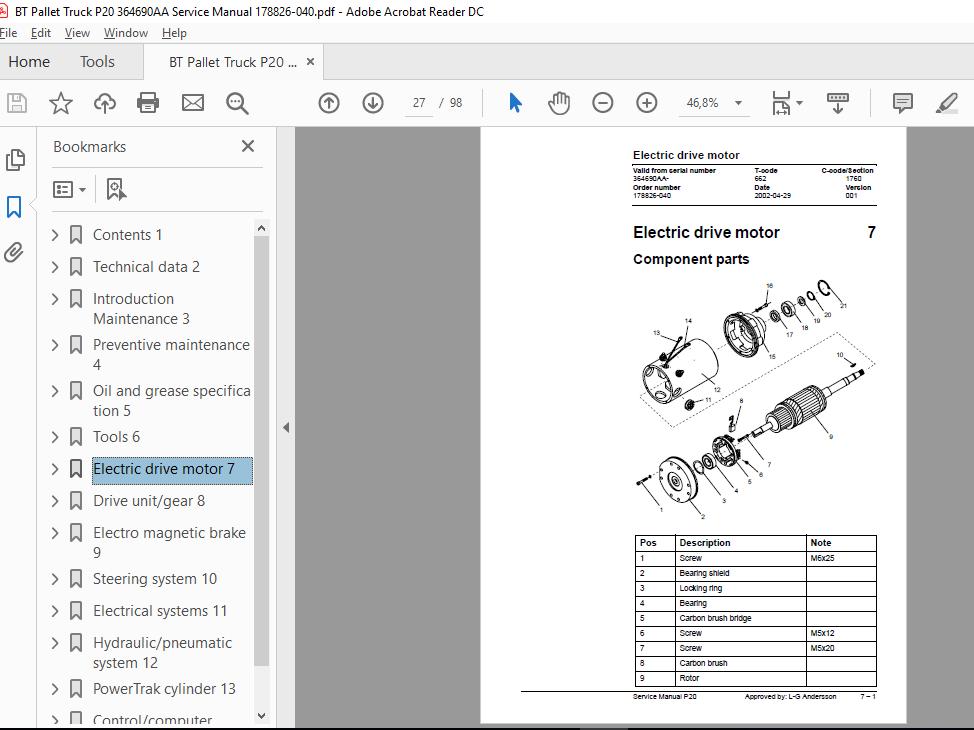This screenshot has width=974, height=730.
Task: Open the Help menu
Action: point(174,33)
